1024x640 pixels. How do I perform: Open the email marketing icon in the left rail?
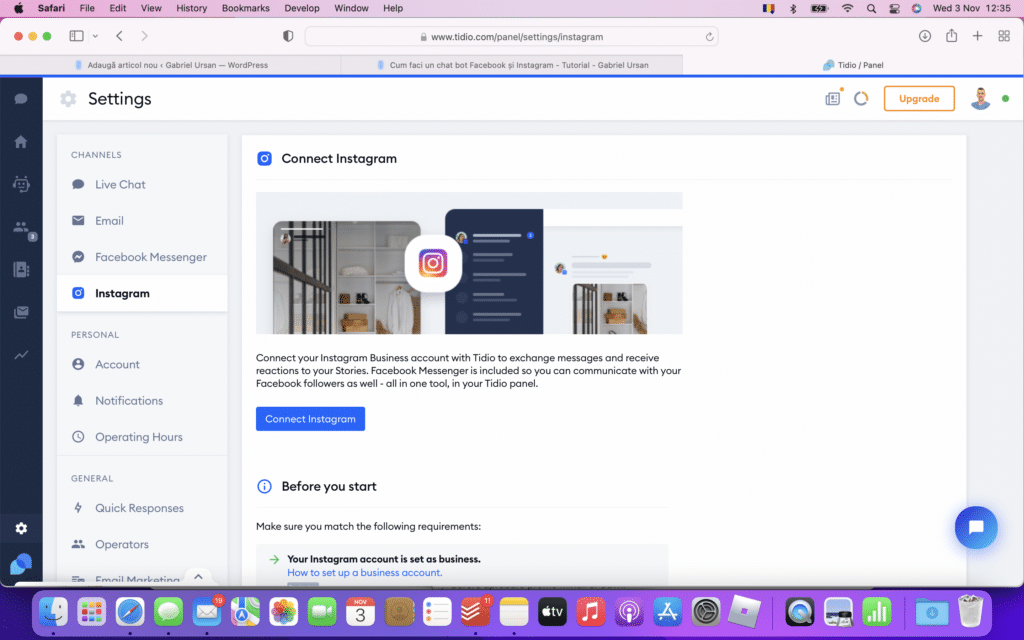pos(21,312)
